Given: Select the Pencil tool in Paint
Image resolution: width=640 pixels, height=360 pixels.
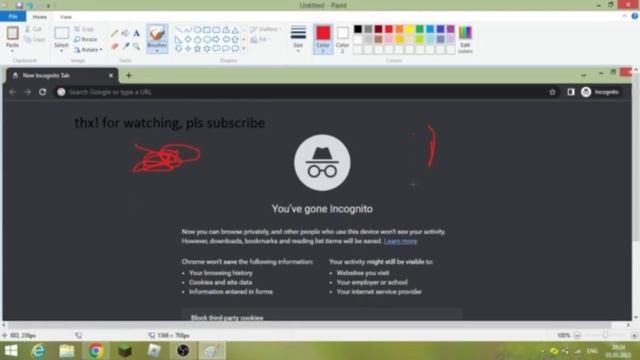Looking at the screenshot, I should point(115,33).
